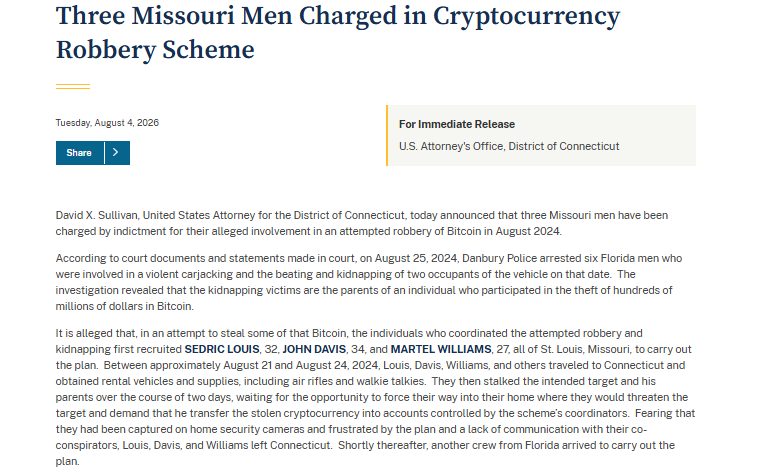
Task: Click the bold name MARTEL WILLIAMS
Action: tap(441, 349)
